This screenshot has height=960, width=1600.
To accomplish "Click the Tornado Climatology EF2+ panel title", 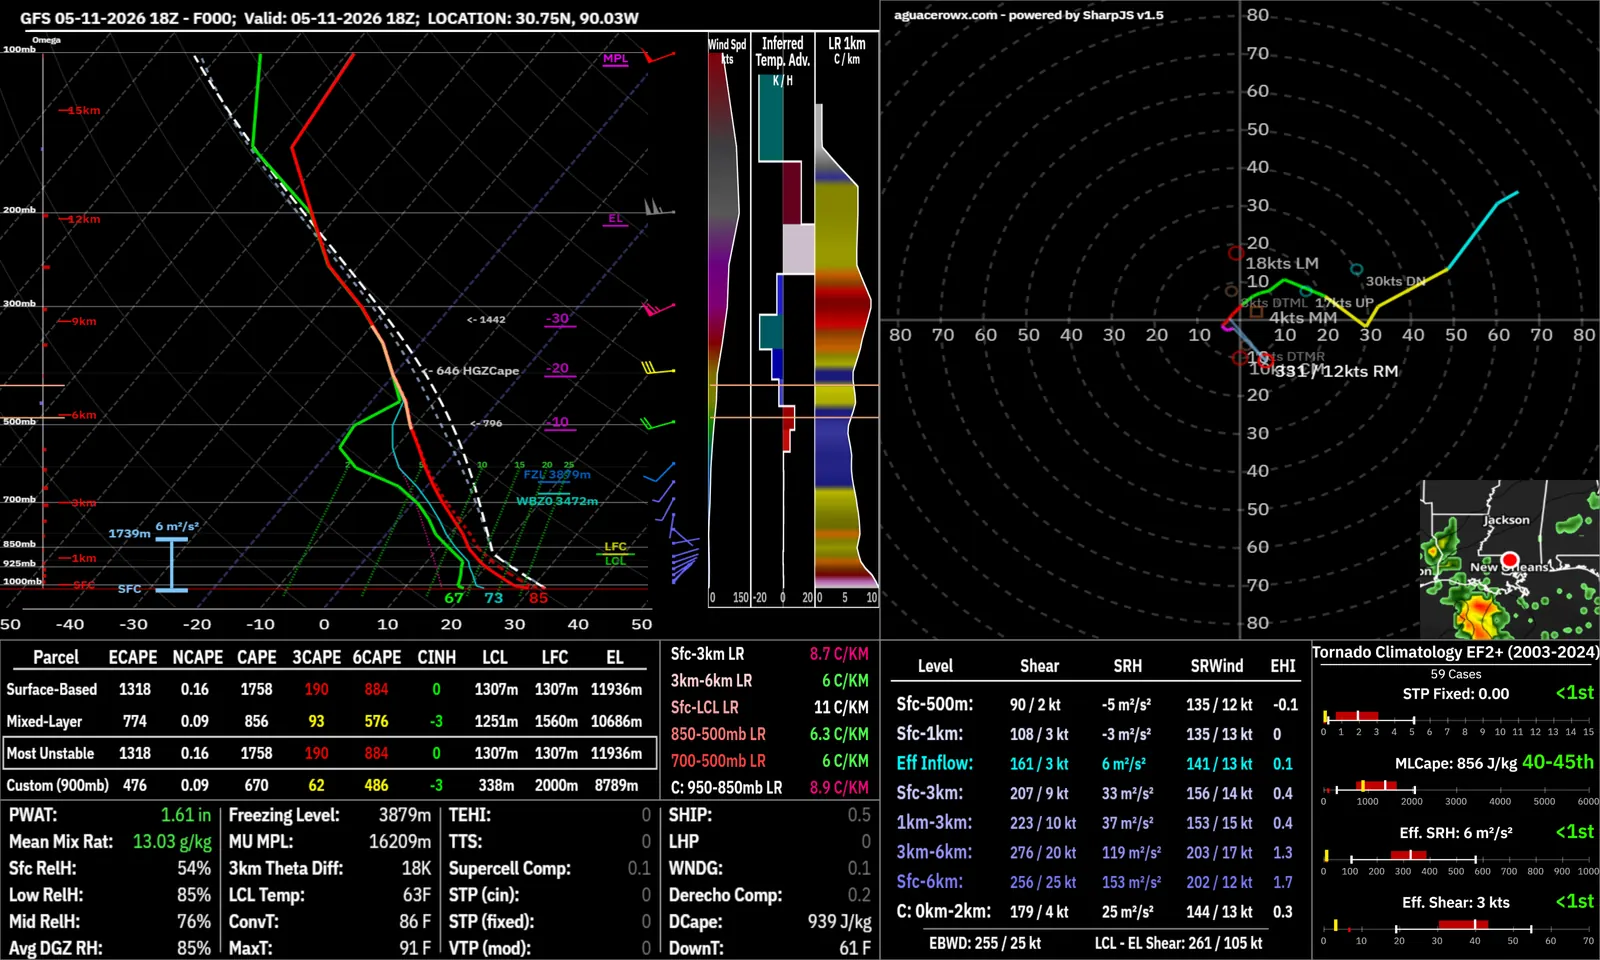I will (1456, 652).
